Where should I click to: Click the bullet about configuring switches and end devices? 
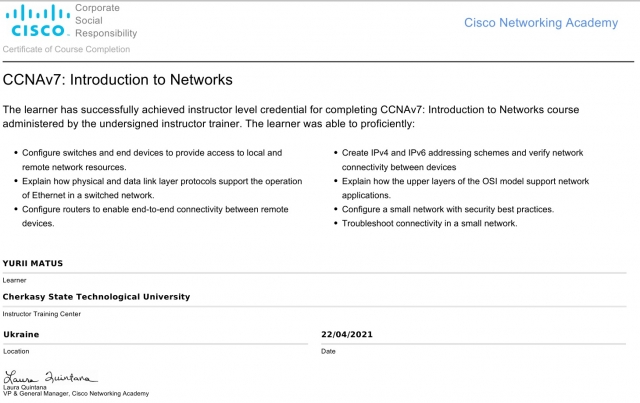pyautogui.click(x=152, y=159)
